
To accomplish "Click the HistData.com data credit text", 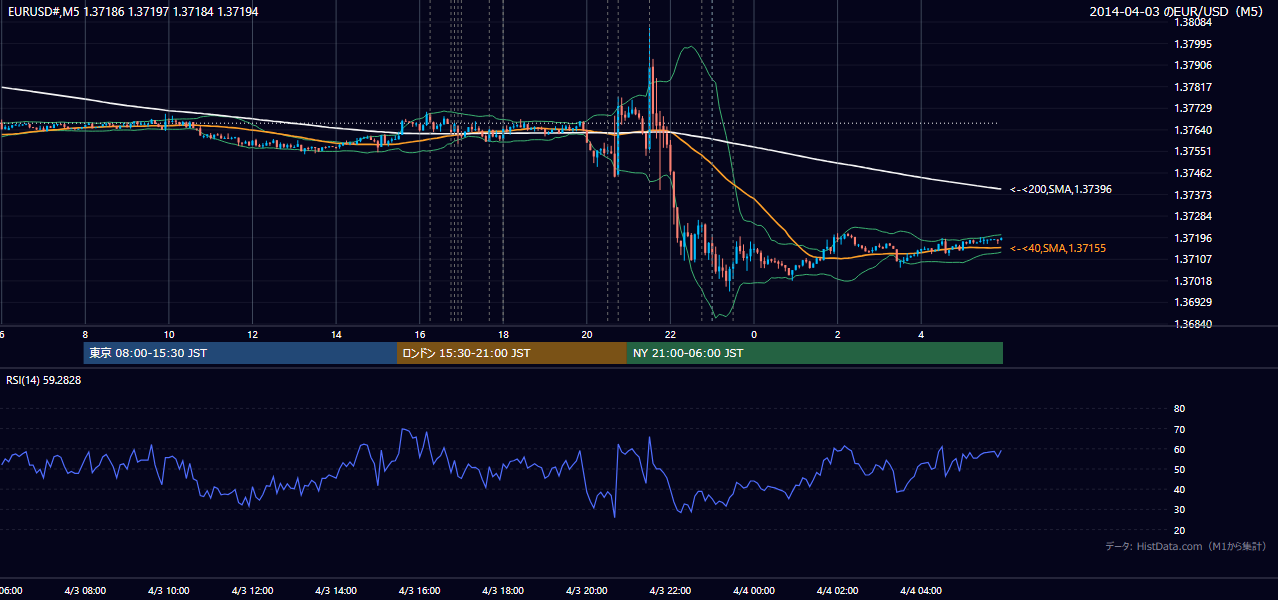I will click(x=1186, y=546).
